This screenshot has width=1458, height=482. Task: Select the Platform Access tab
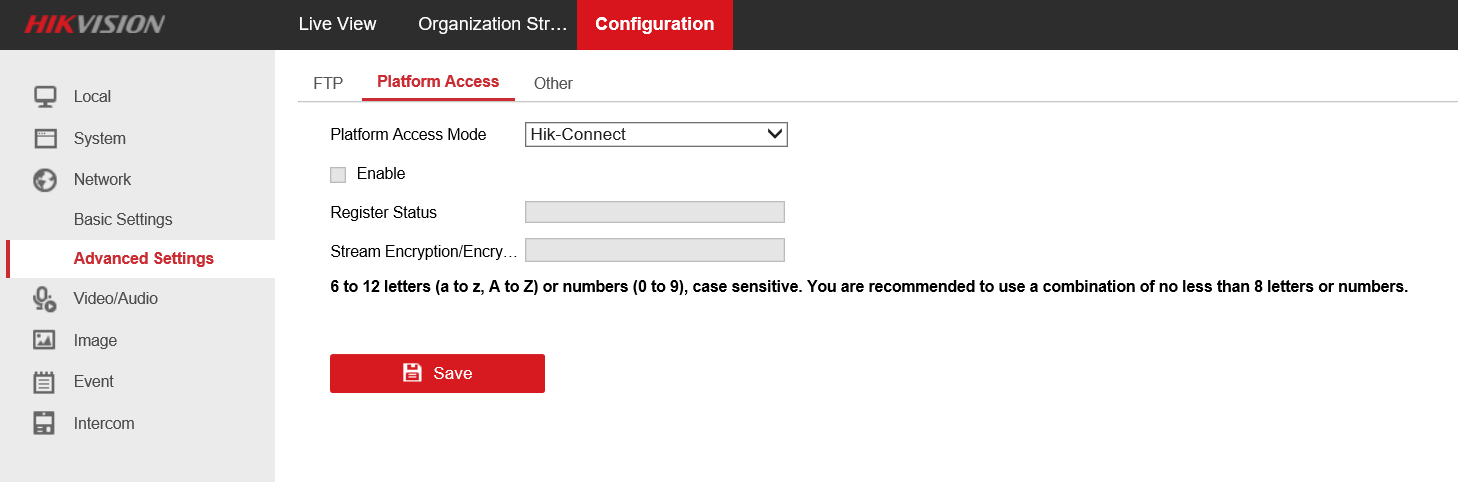pyautogui.click(x=438, y=82)
